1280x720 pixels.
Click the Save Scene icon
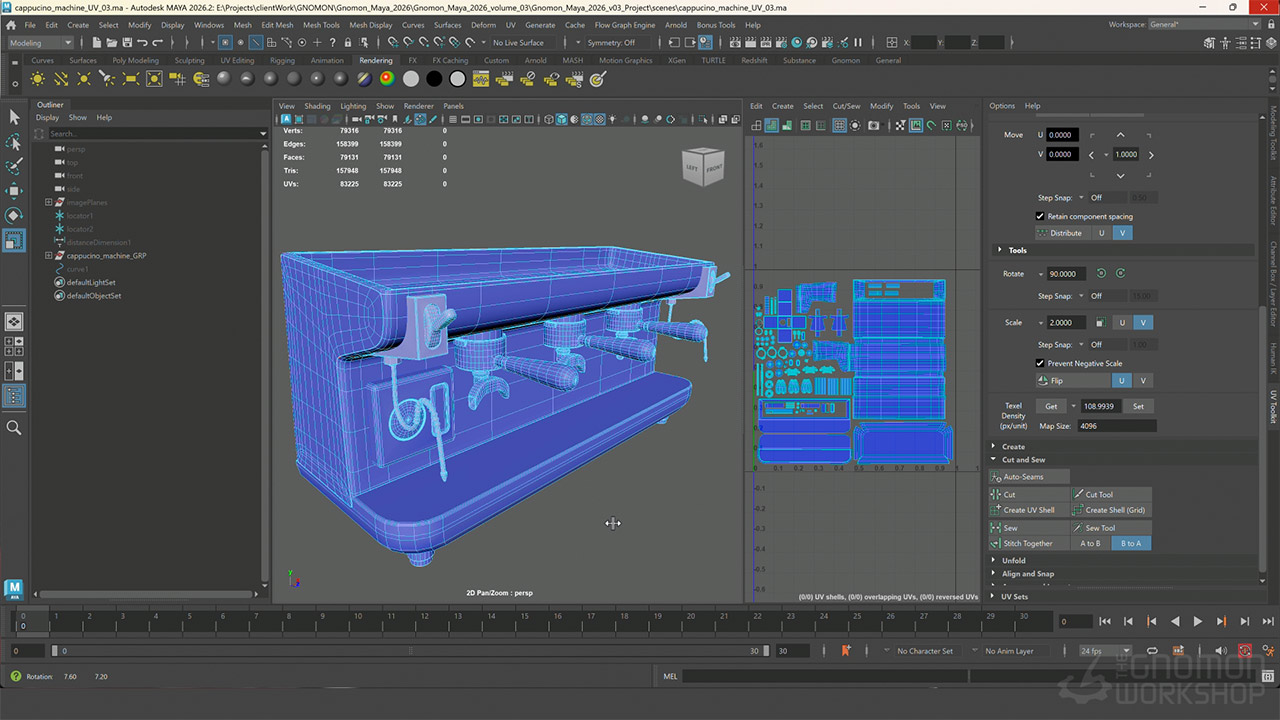[125, 43]
